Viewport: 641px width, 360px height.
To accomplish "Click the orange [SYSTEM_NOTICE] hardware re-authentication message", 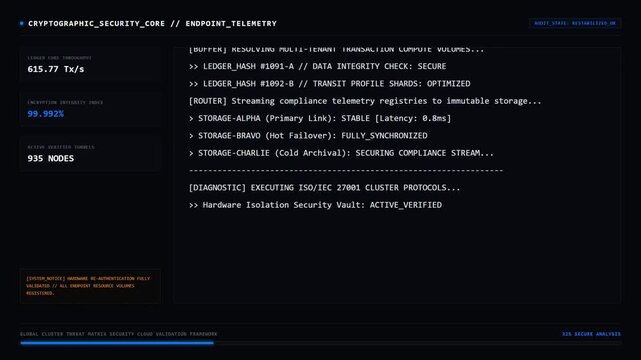I will tap(90, 286).
